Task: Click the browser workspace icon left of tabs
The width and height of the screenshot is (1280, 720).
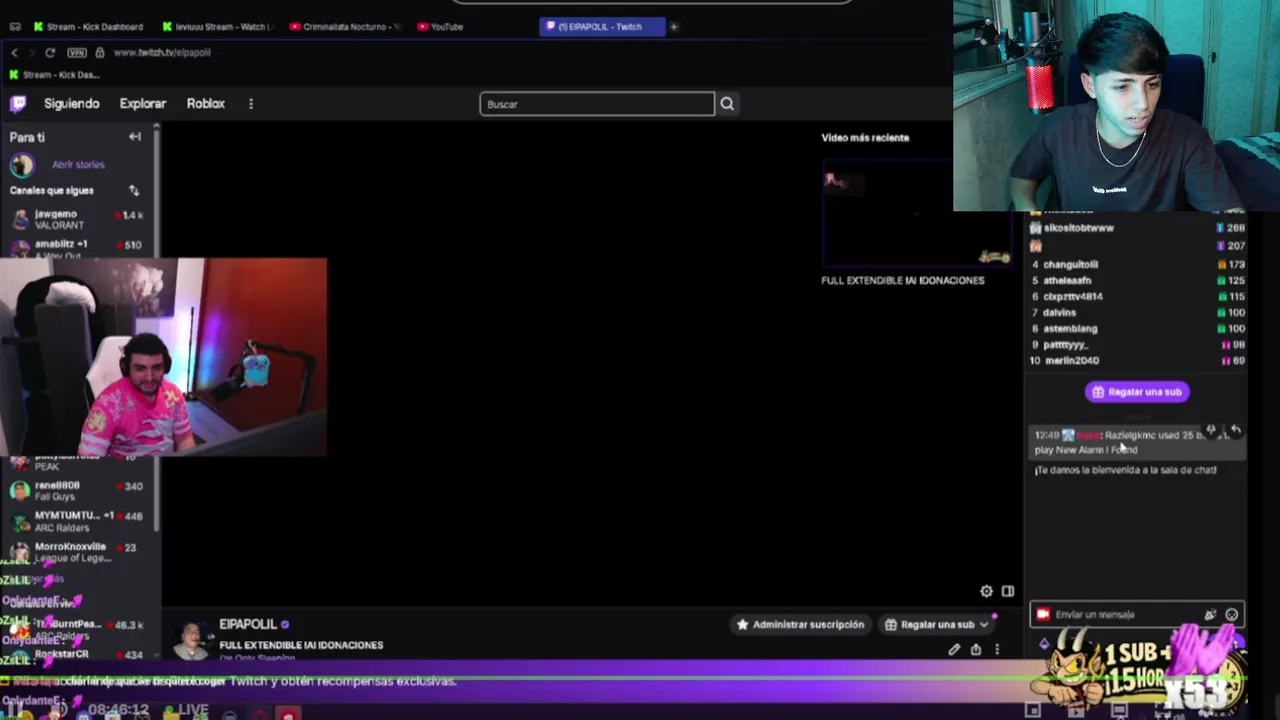Action: pyautogui.click(x=14, y=27)
